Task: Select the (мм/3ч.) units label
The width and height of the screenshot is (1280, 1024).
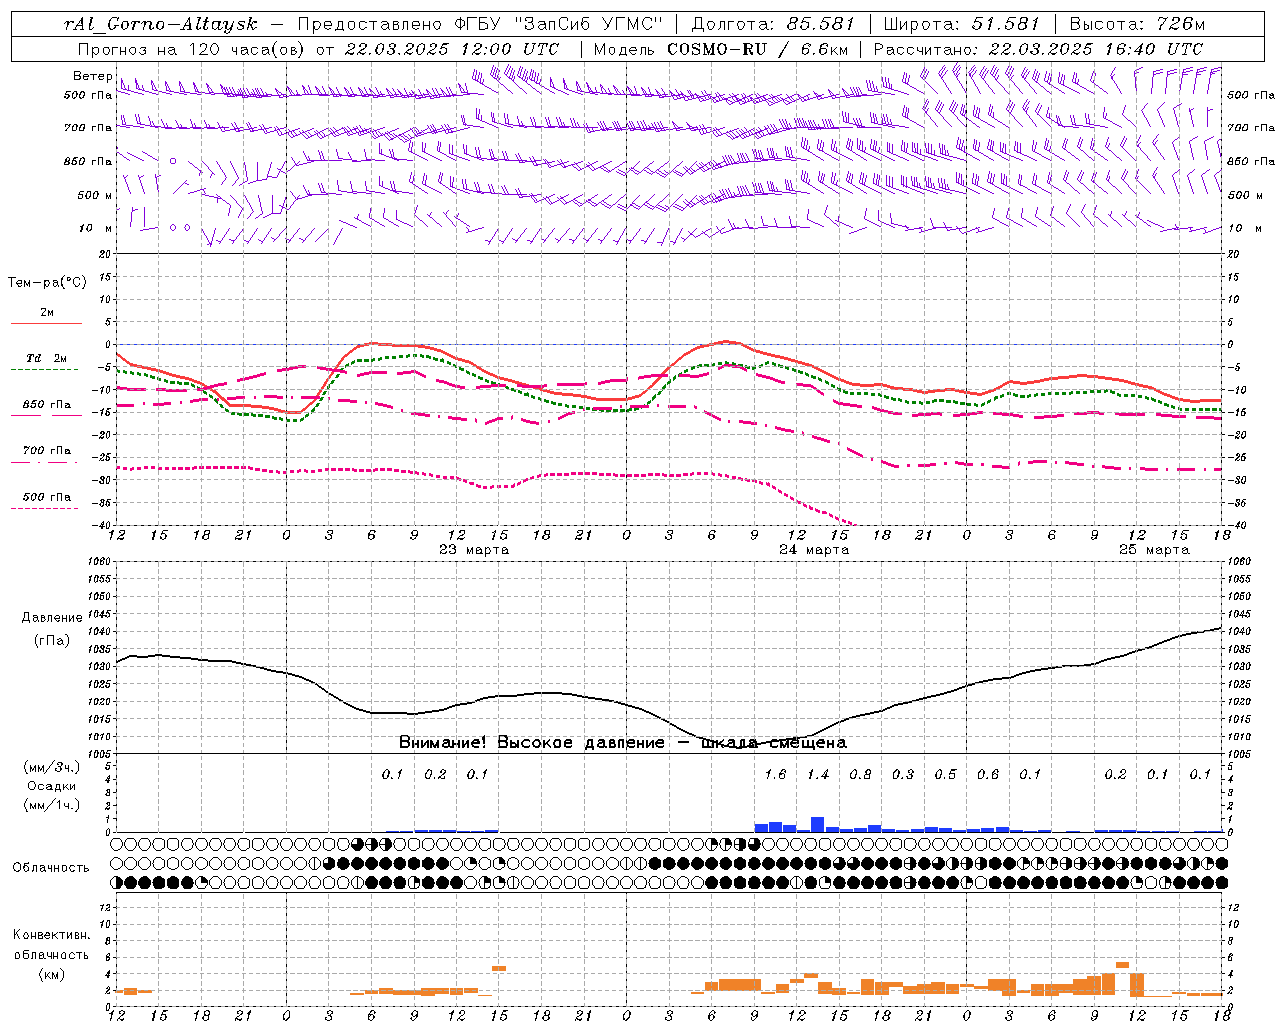Action: (x=52, y=767)
